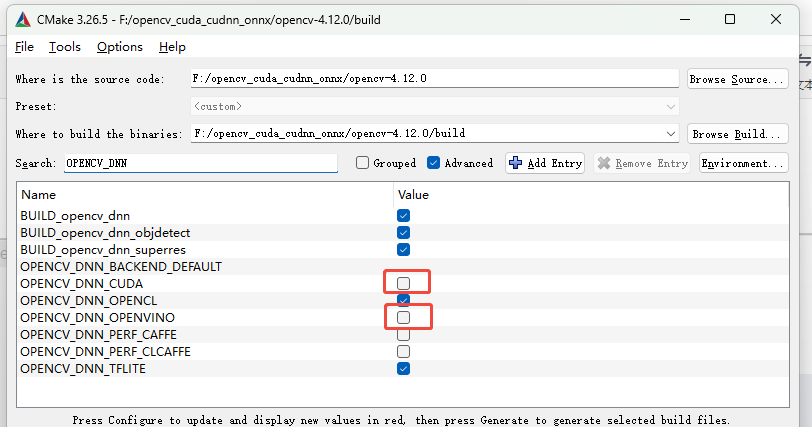The width and height of the screenshot is (812, 427).
Task: Uncheck the OPENCV_DNN_TFLITE option
Action: click(404, 369)
